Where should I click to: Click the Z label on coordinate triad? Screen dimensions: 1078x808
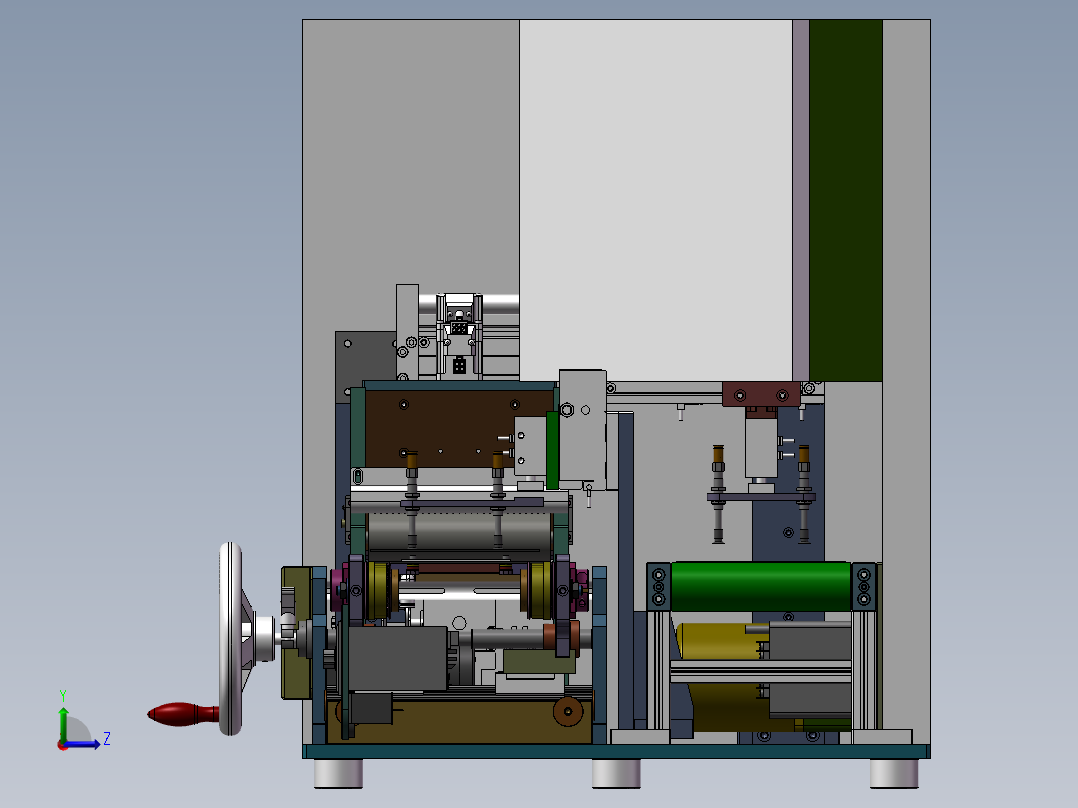(107, 739)
